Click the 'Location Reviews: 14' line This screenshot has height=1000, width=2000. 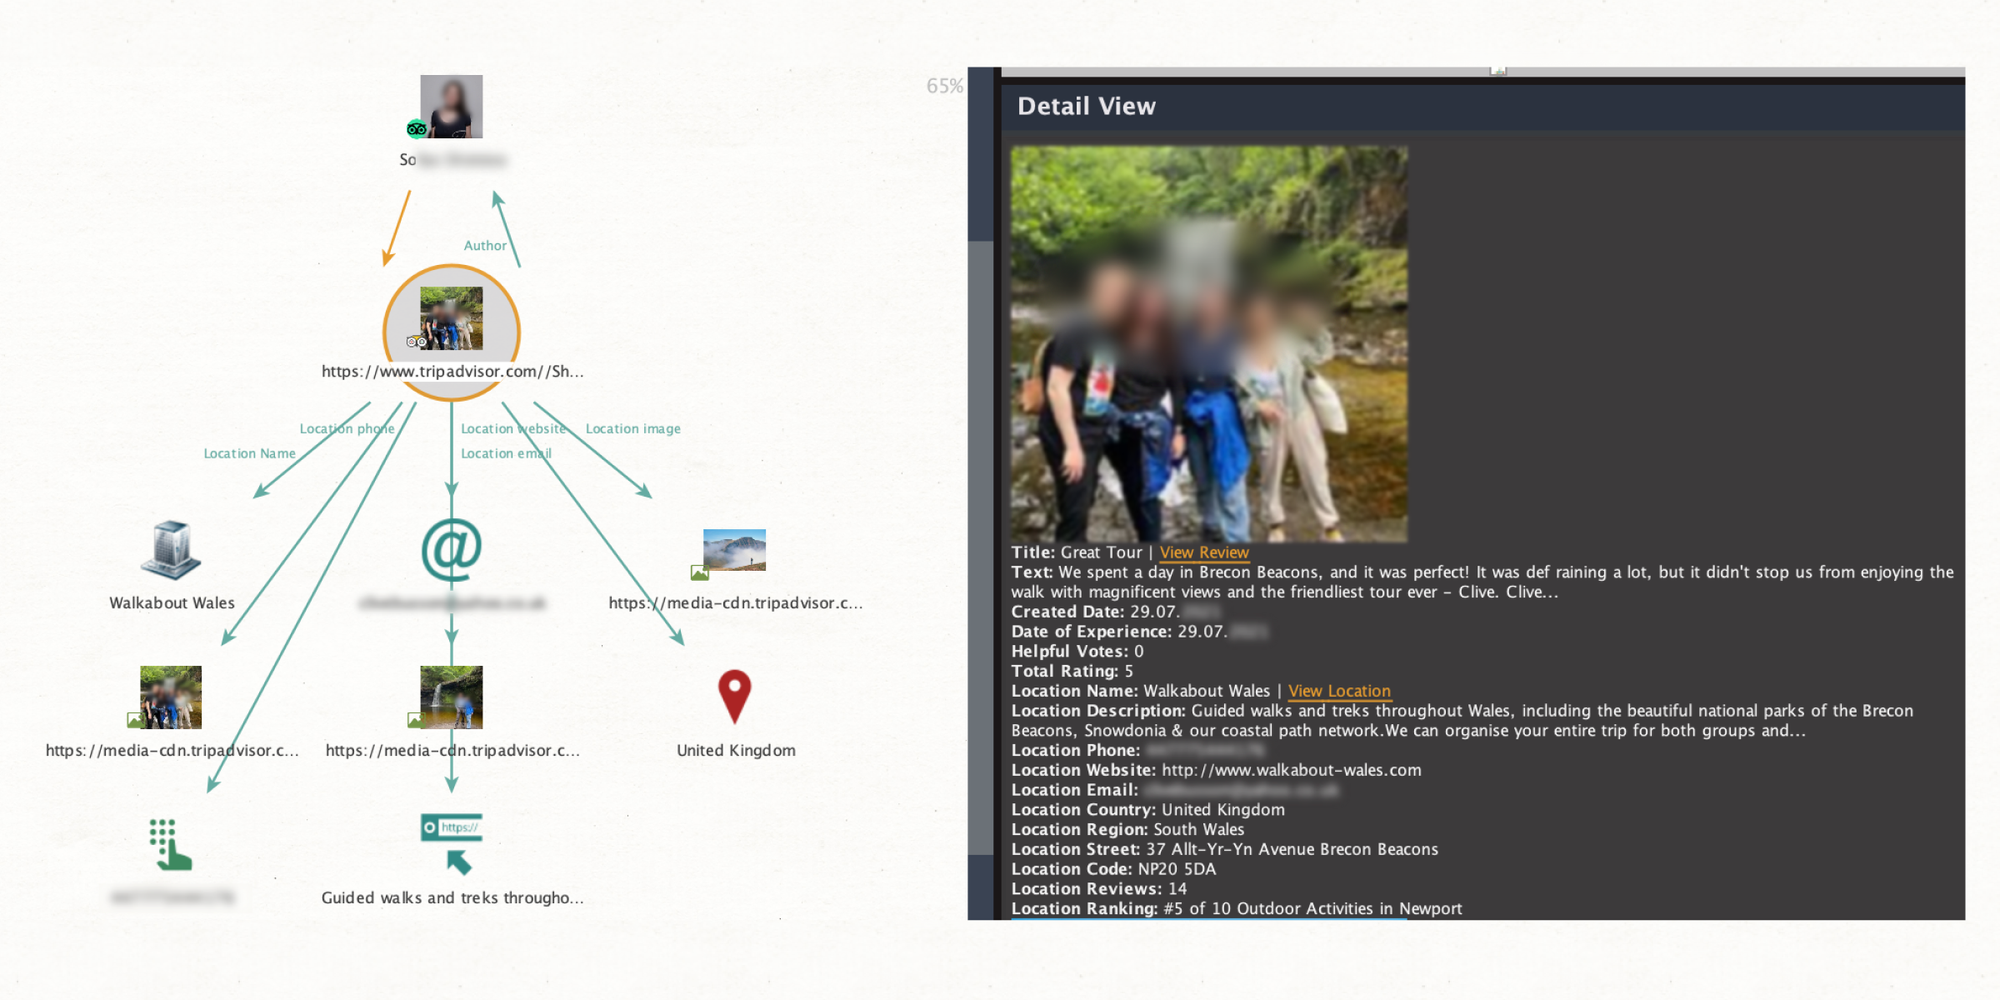1099,889
